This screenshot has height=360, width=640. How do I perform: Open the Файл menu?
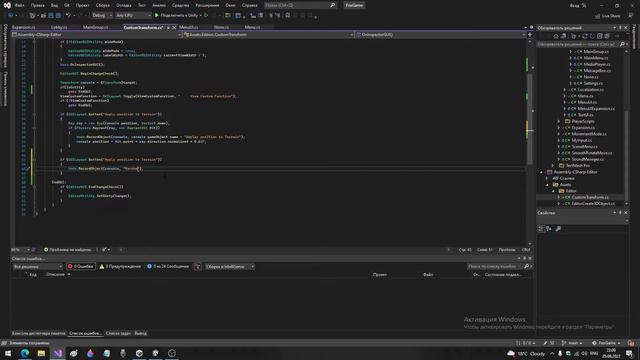point(19,5)
